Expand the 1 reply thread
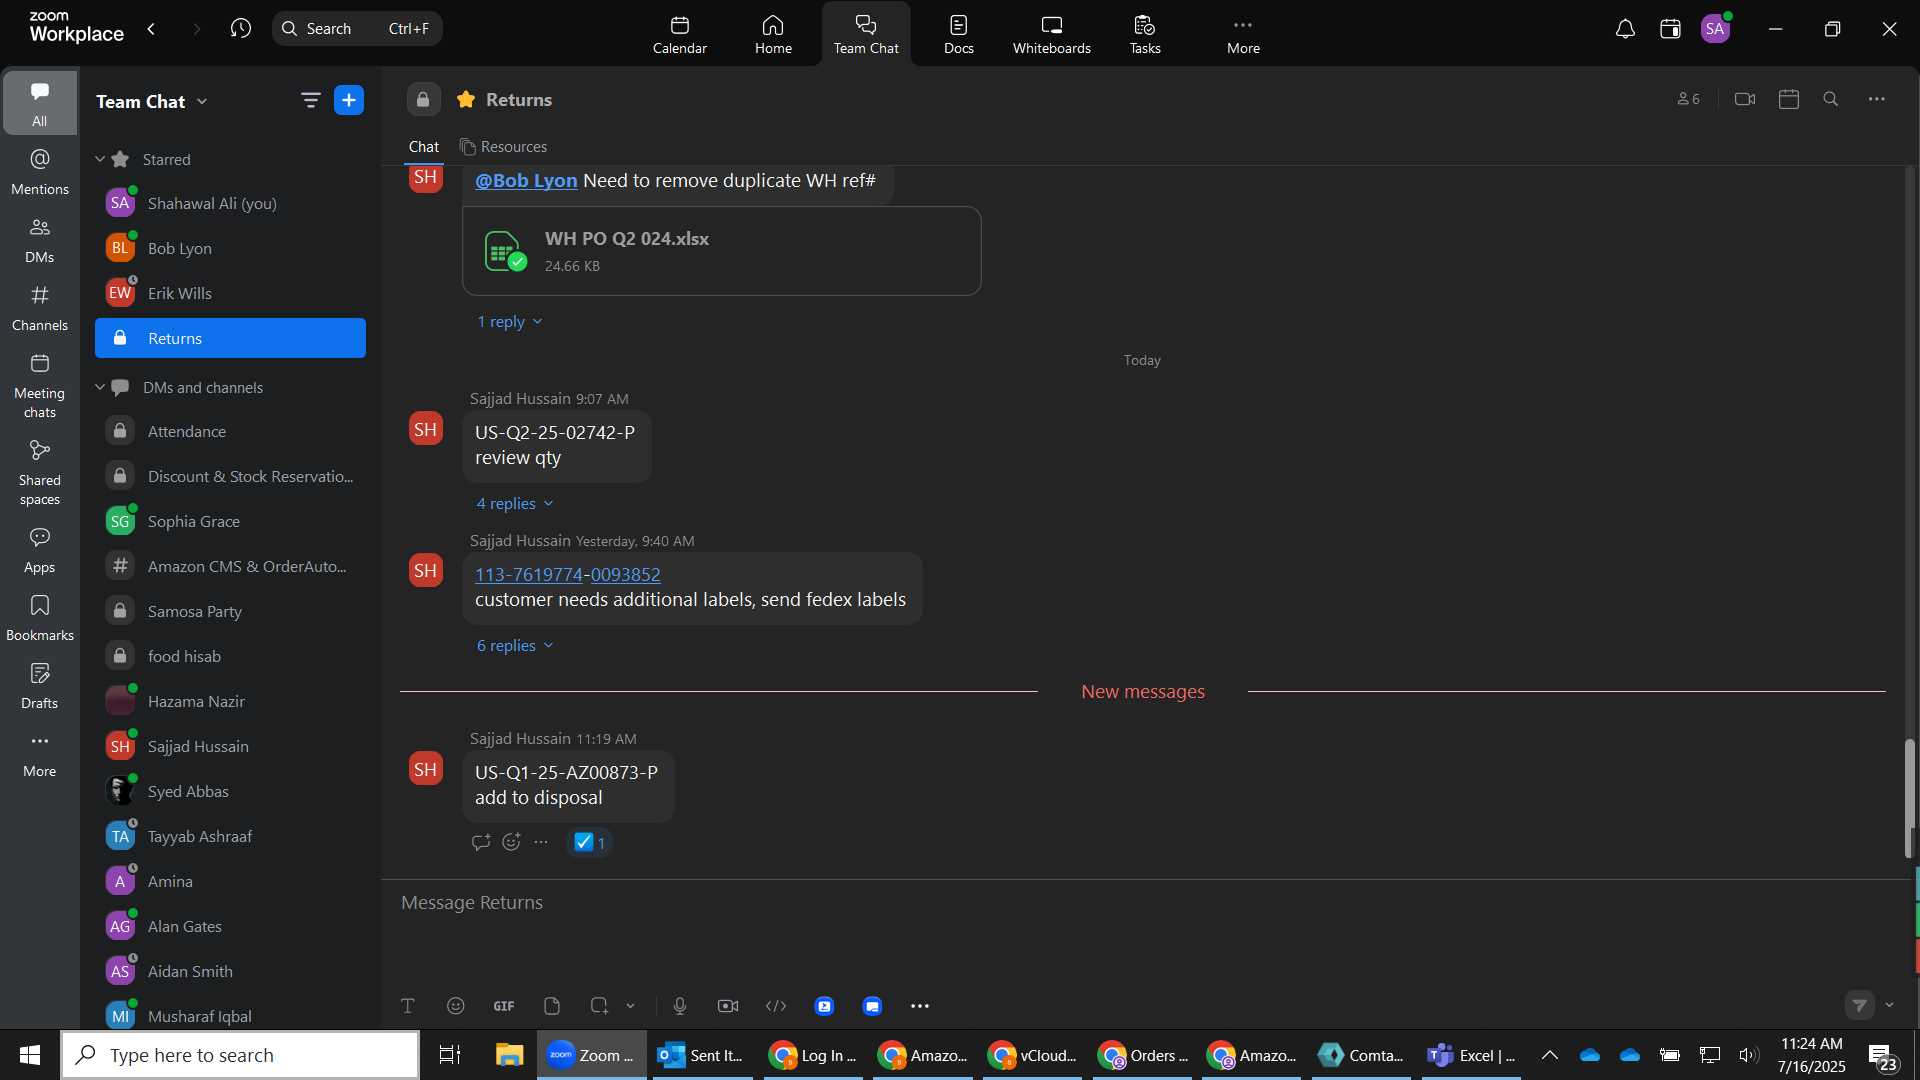This screenshot has width=1920, height=1080. tap(509, 322)
